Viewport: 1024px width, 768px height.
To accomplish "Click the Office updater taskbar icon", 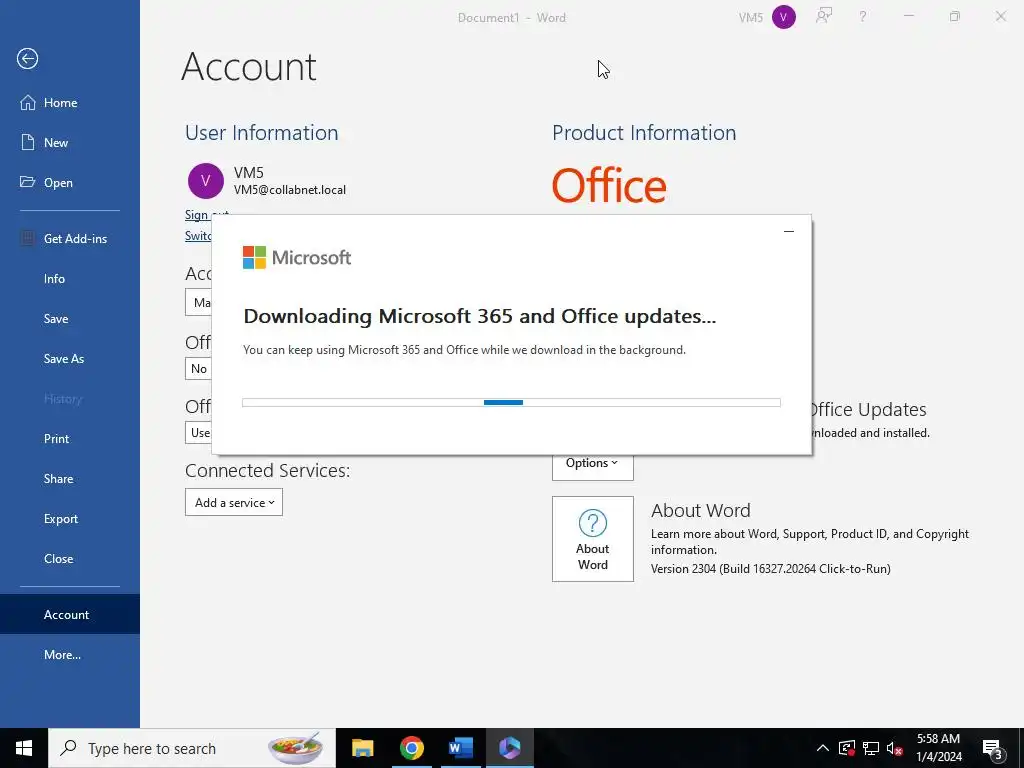I will tap(510, 748).
